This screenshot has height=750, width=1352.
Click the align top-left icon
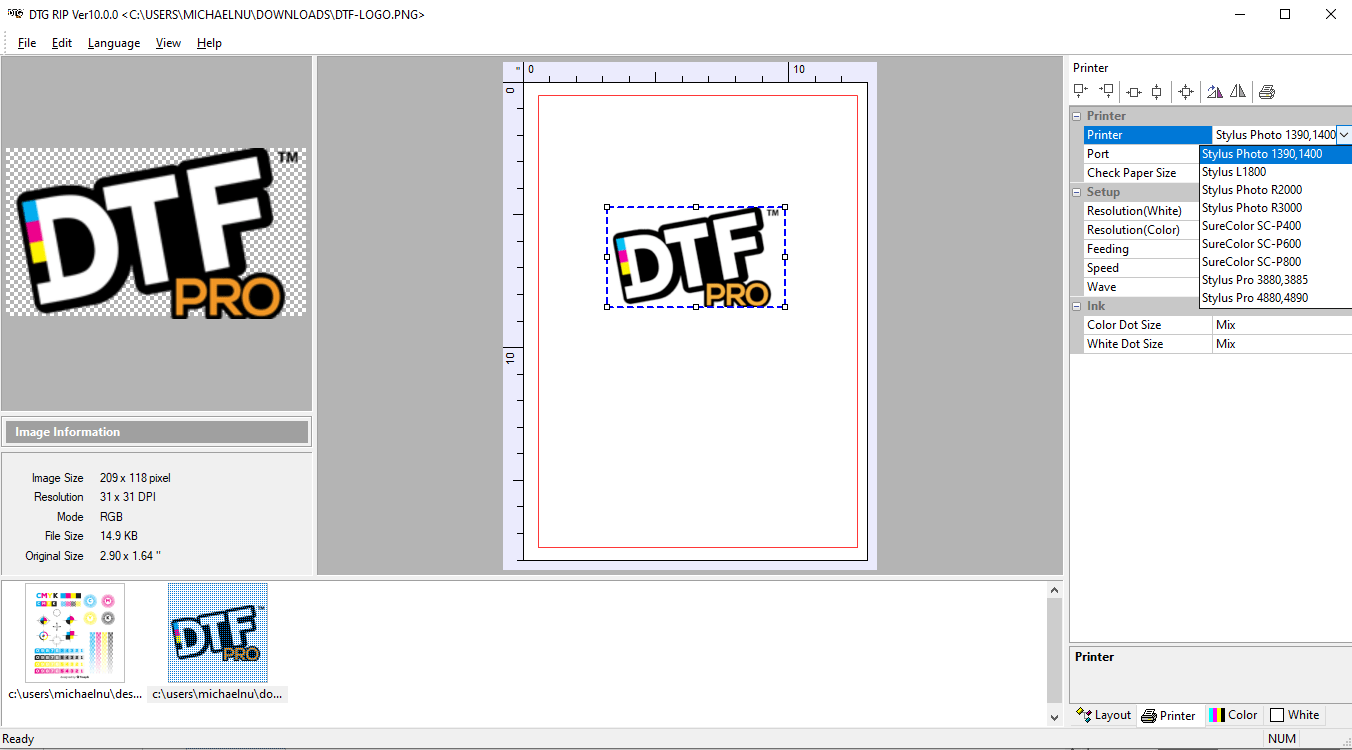[1080, 91]
